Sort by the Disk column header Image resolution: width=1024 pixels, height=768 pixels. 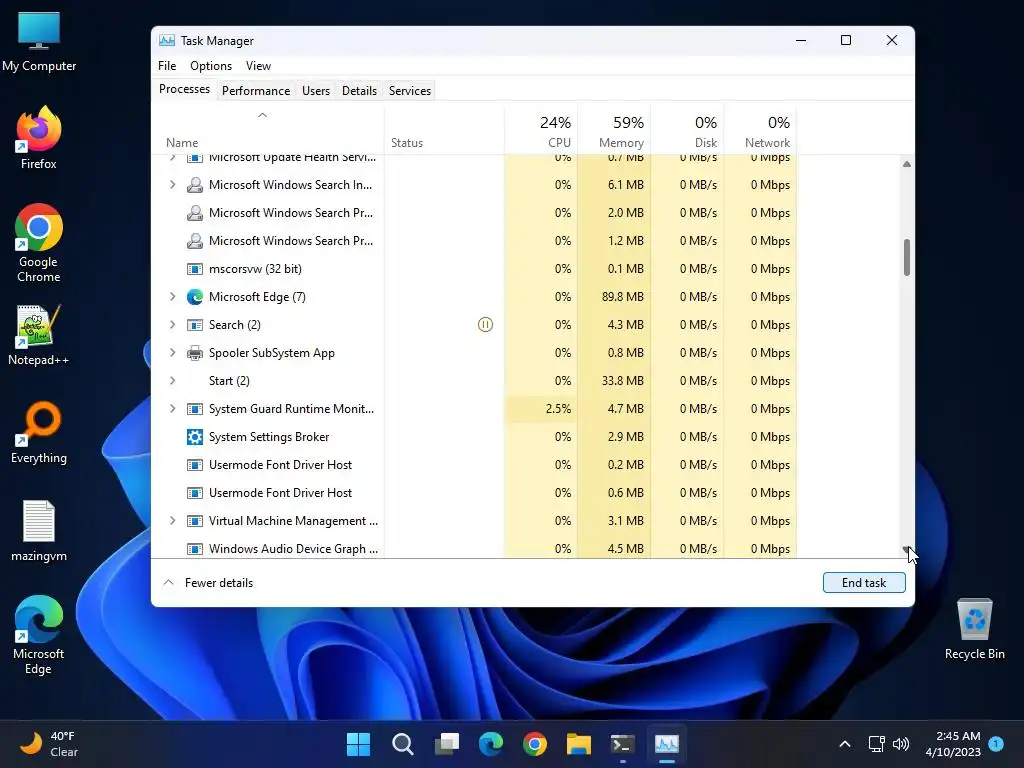pos(687,131)
